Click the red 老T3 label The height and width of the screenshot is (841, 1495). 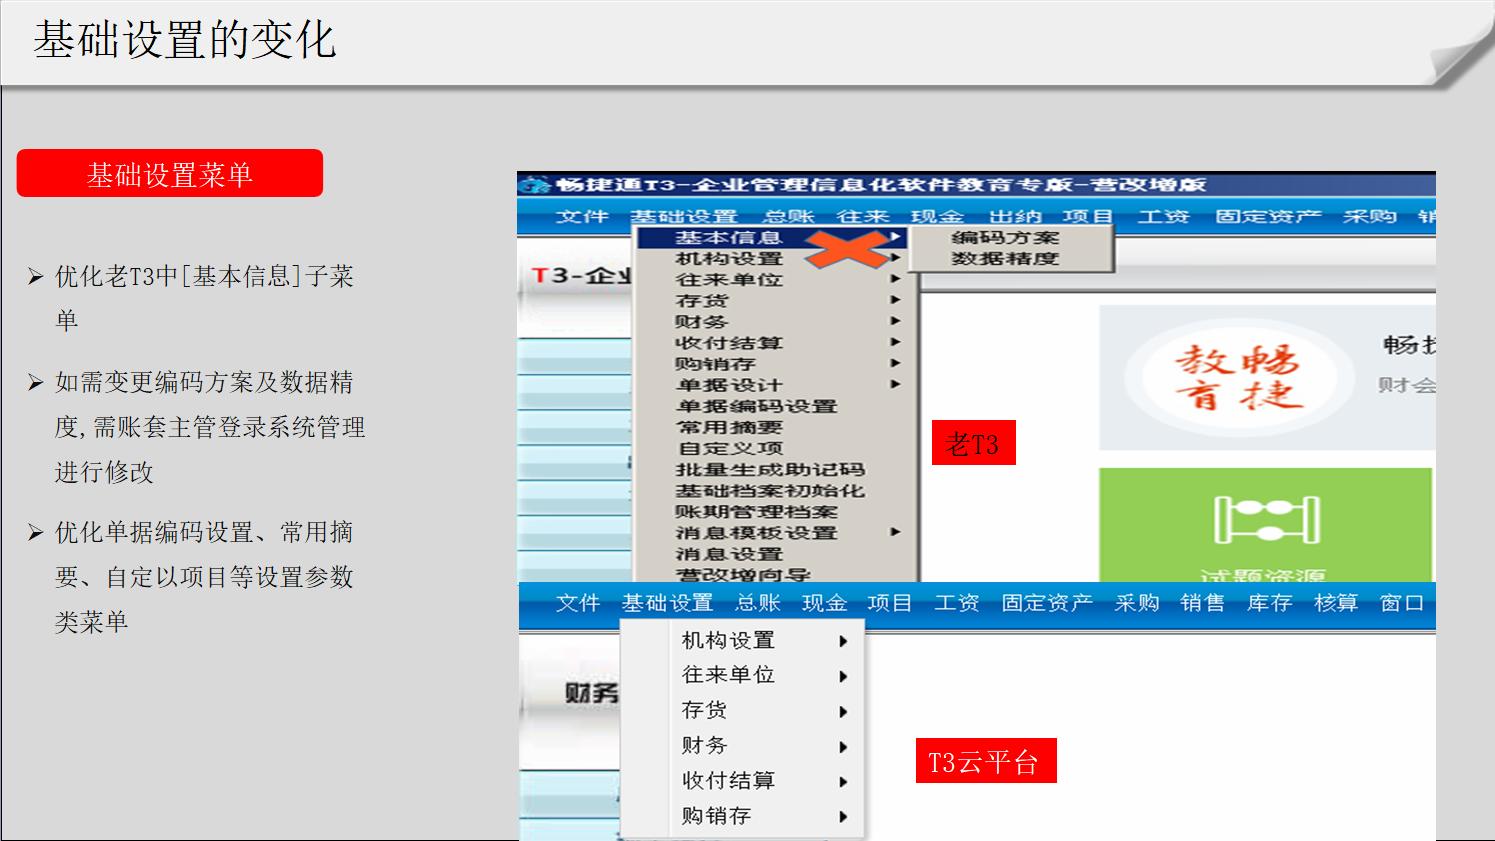coord(973,443)
